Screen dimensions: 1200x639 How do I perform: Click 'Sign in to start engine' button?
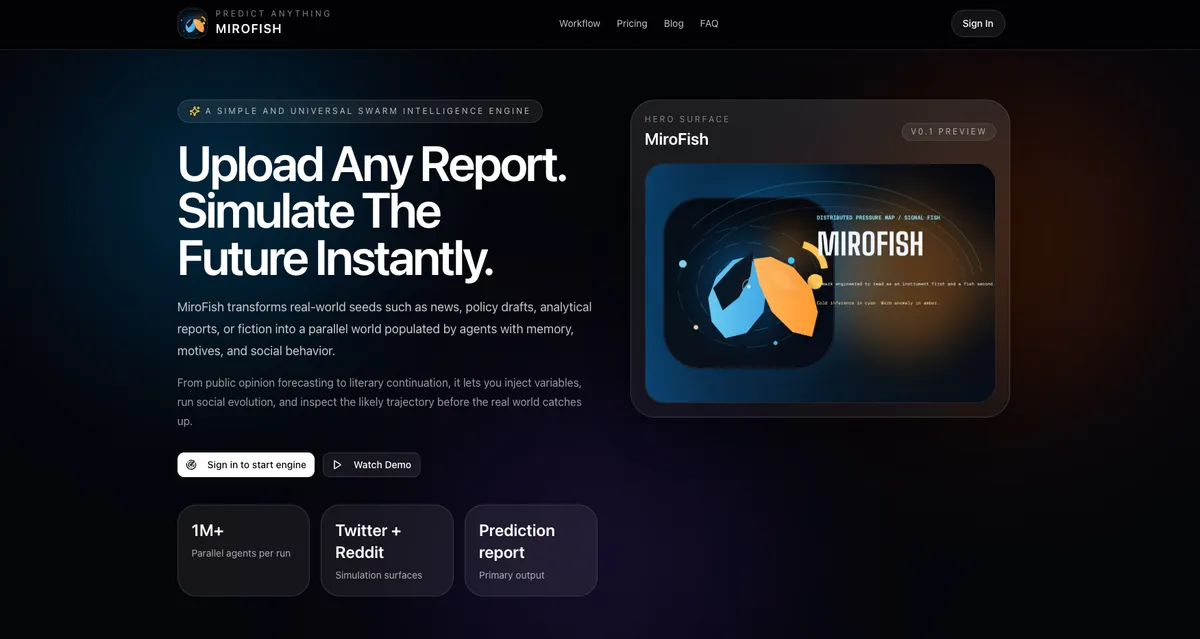click(x=246, y=465)
